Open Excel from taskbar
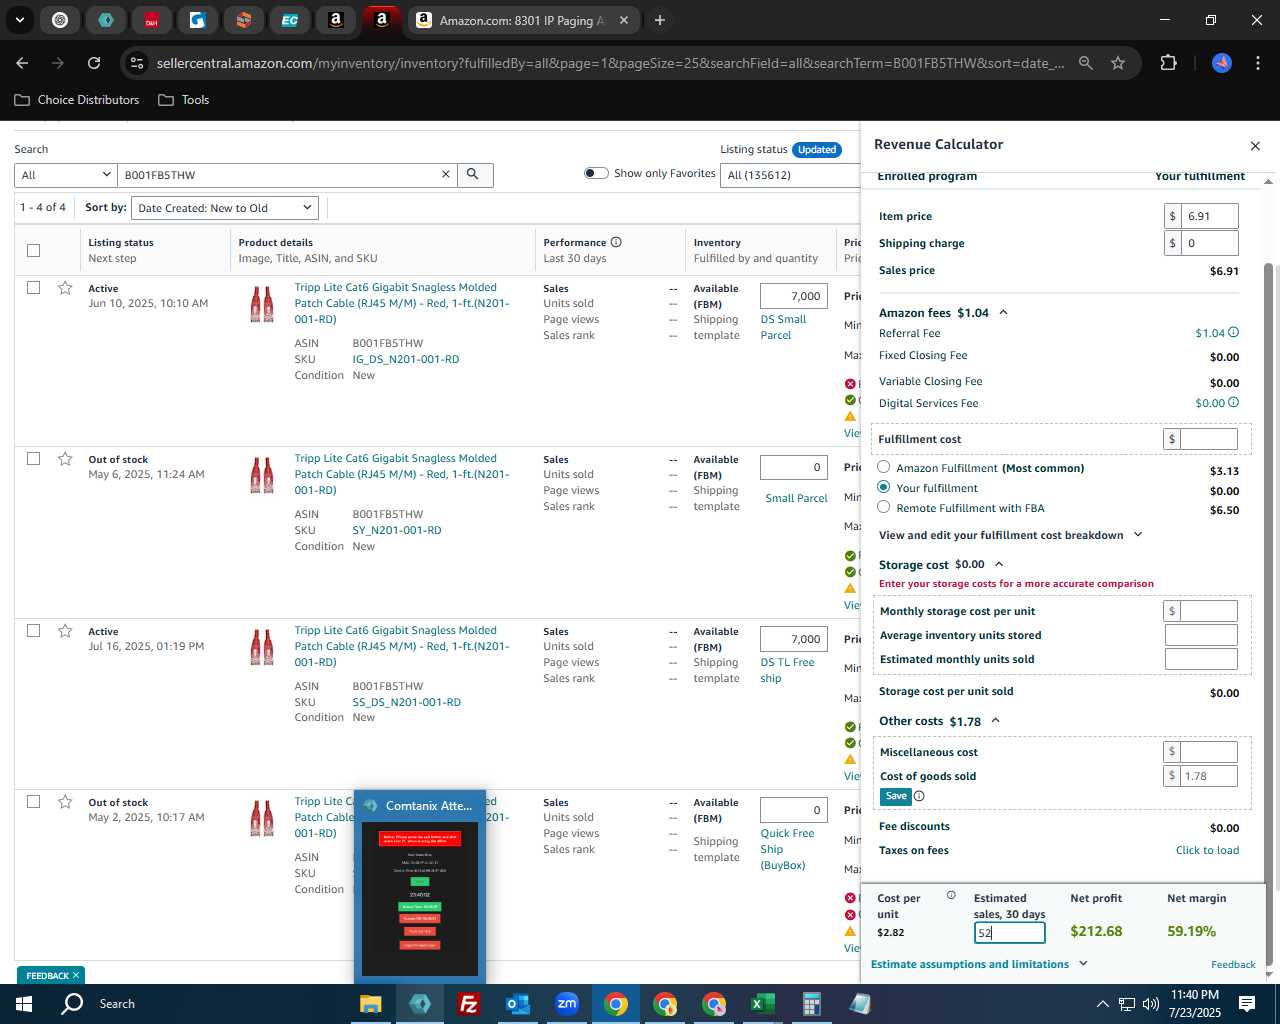The width and height of the screenshot is (1280, 1024). tap(762, 1004)
